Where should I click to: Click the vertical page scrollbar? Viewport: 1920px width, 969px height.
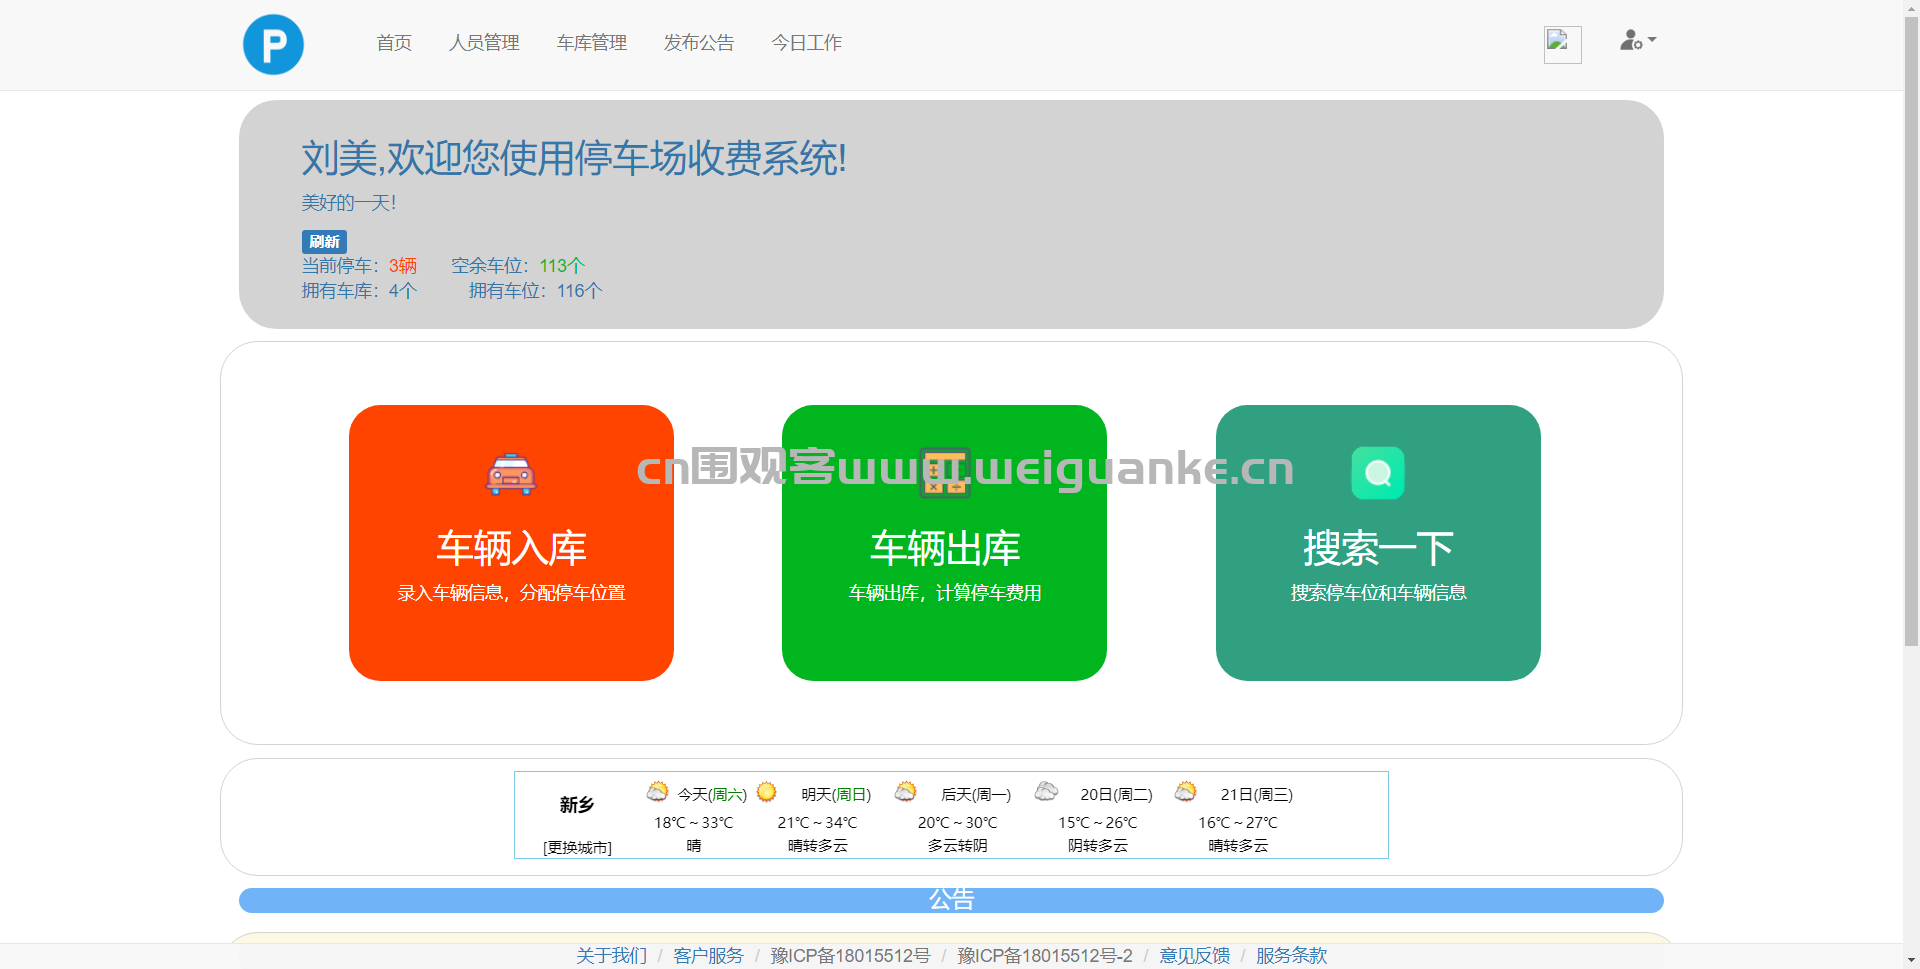[1911, 330]
